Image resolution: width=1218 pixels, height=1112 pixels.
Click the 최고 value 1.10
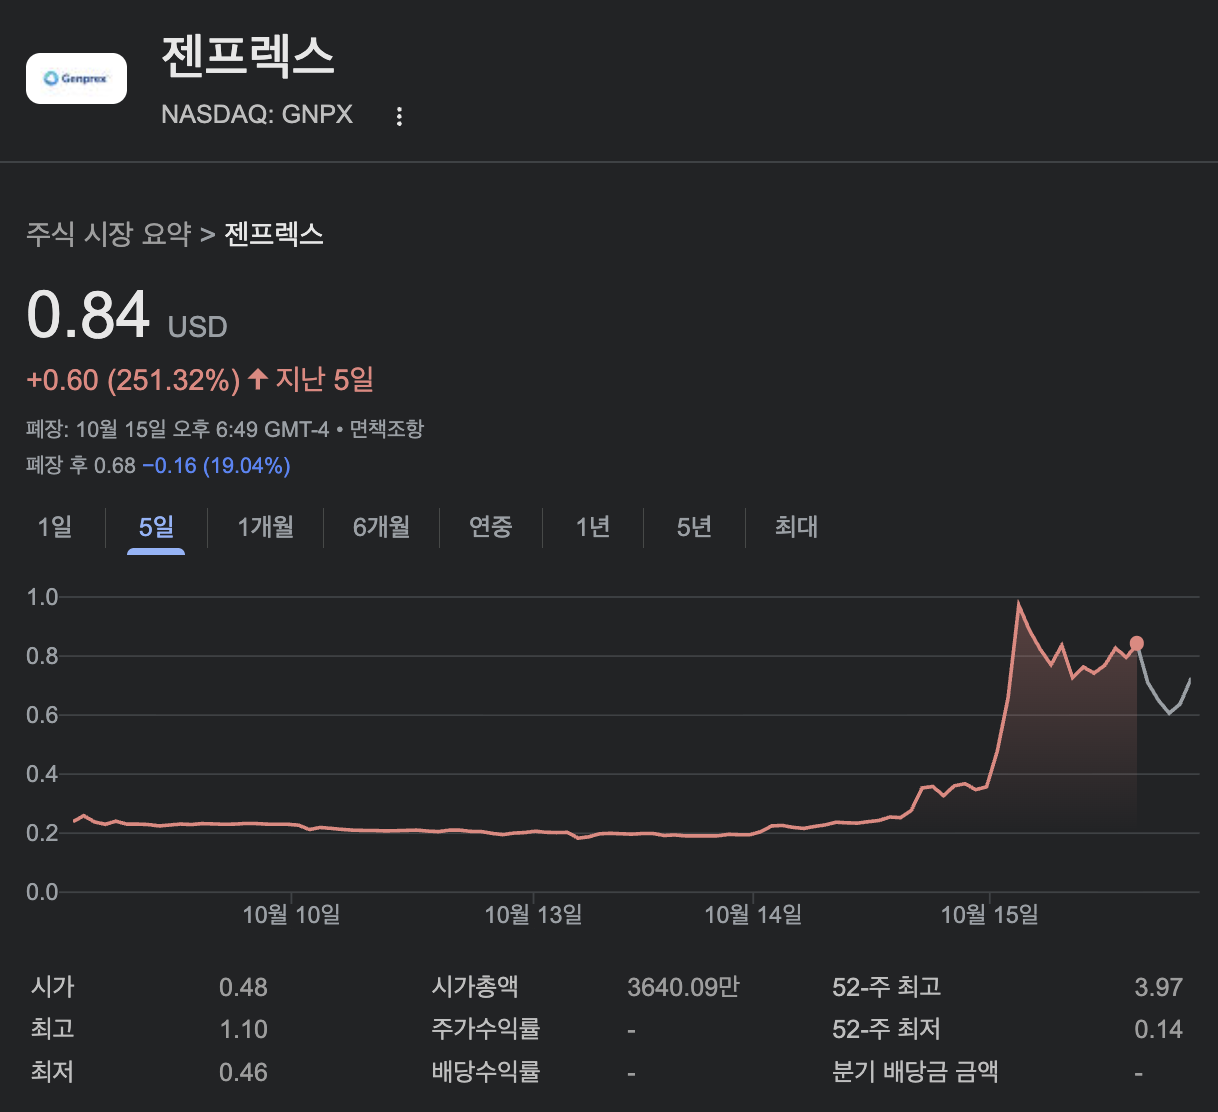(243, 1029)
